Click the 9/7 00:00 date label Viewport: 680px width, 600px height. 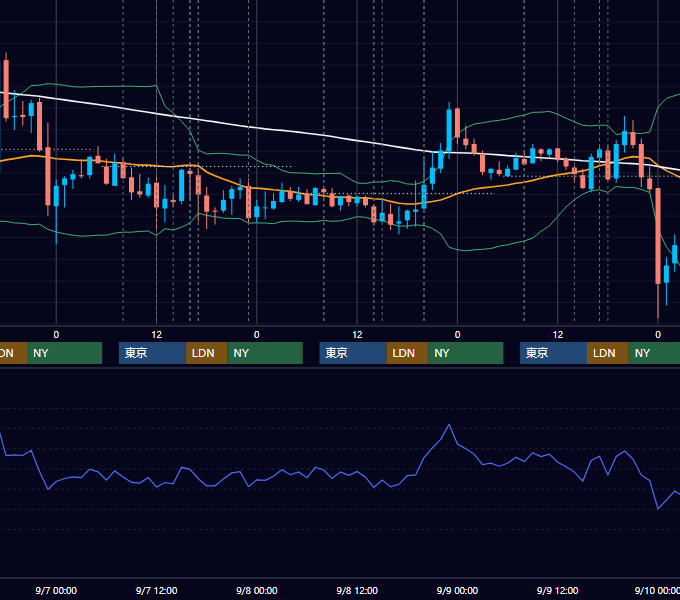click(56, 590)
